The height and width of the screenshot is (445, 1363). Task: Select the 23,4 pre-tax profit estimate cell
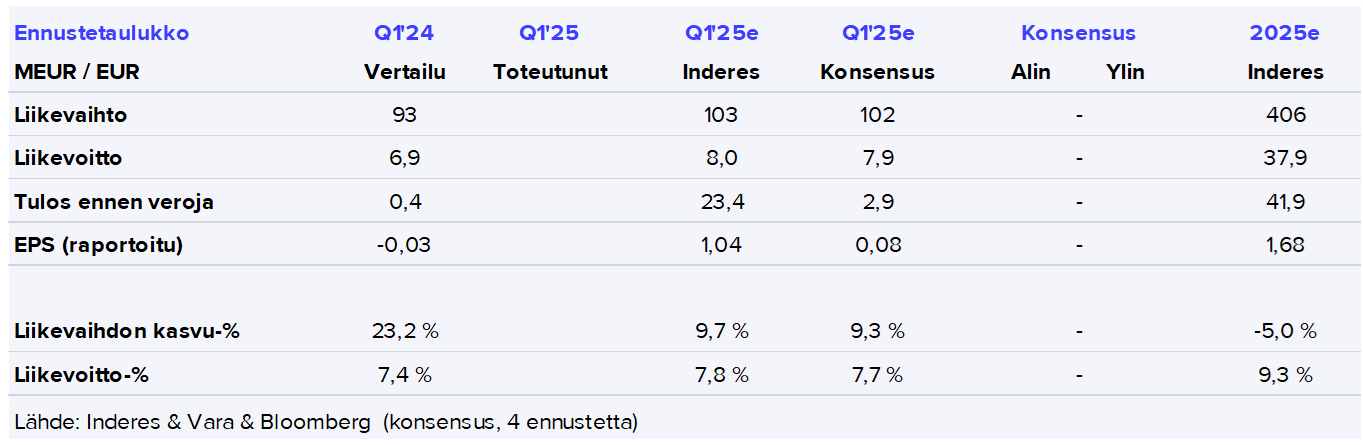pyautogui.click(x=721, y=202)
